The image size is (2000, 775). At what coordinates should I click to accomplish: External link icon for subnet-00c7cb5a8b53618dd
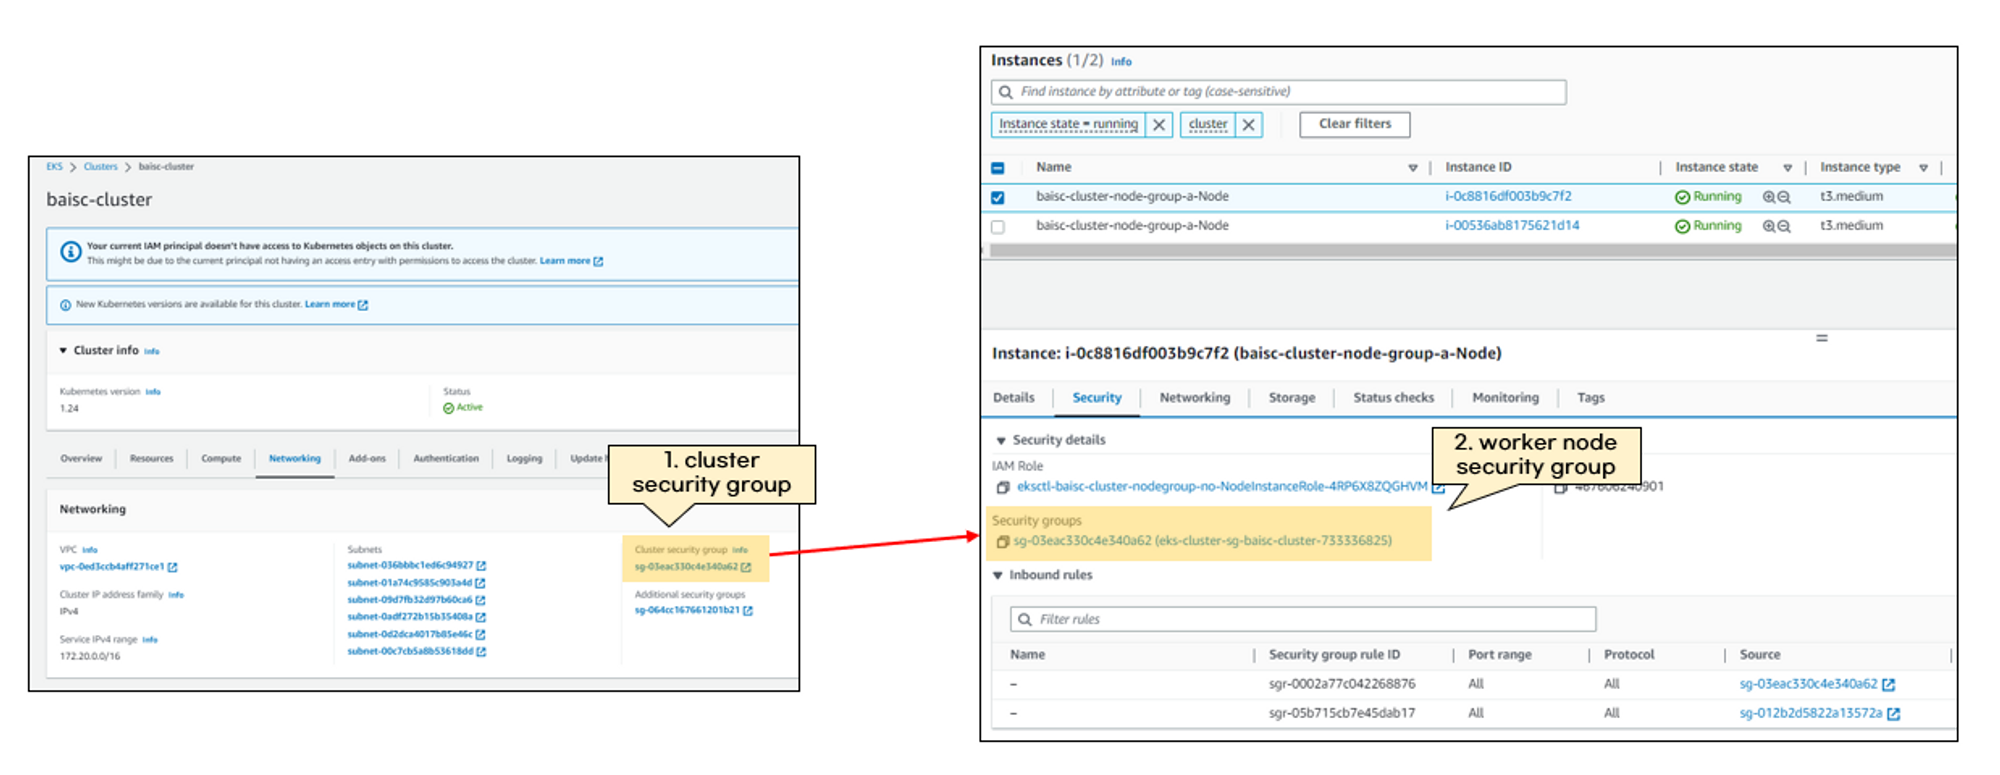point(481,651)
